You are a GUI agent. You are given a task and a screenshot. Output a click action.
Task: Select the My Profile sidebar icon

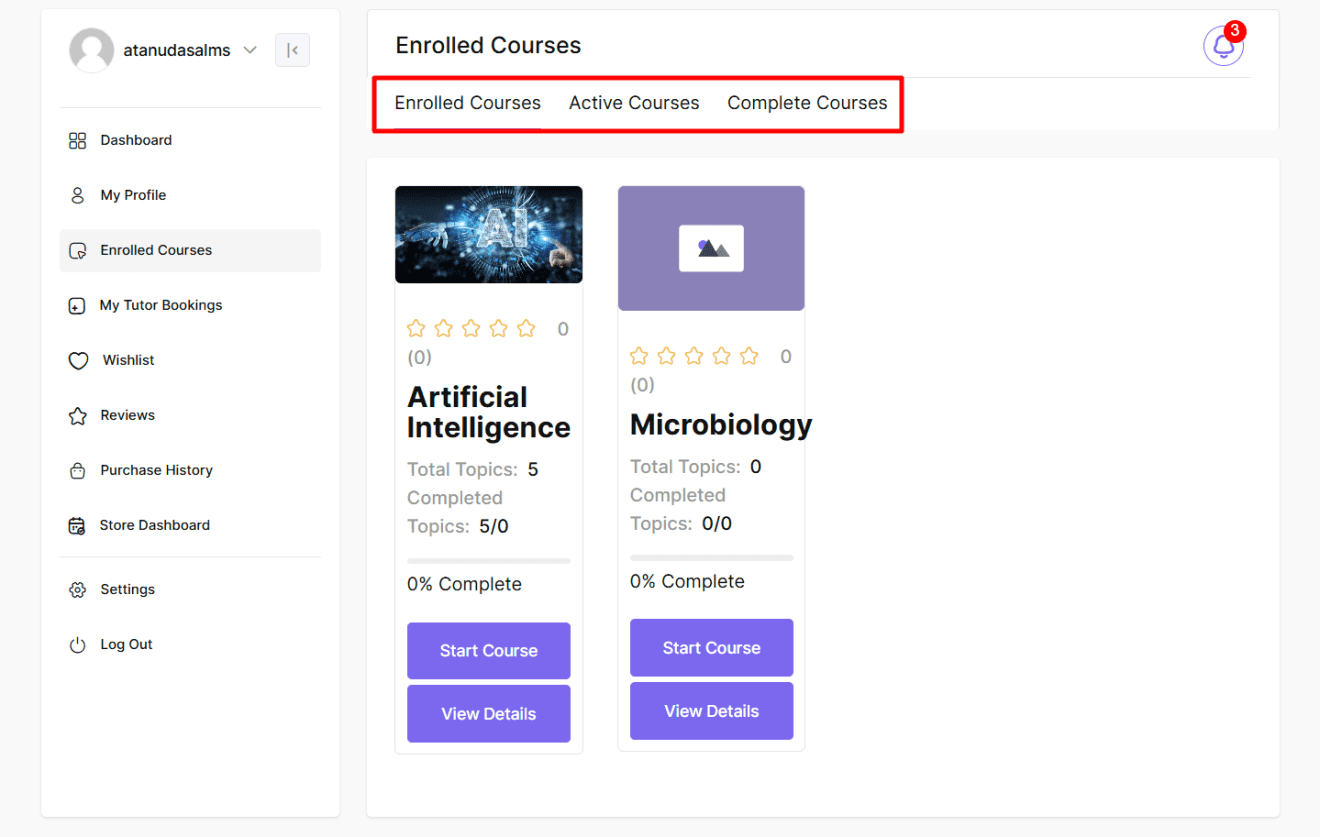pyautogui.click(x=78, y=195)
